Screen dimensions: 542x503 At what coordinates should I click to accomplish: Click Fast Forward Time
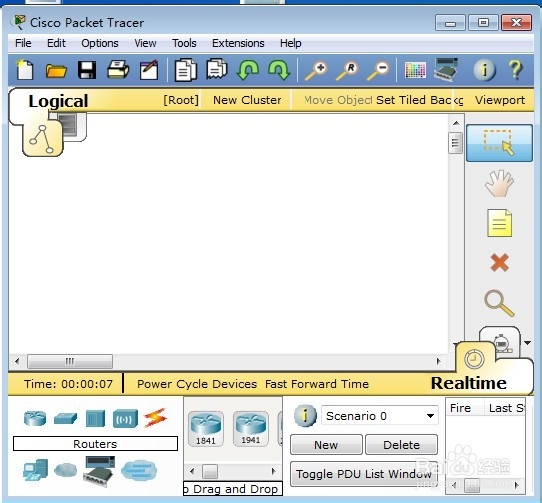317,384
